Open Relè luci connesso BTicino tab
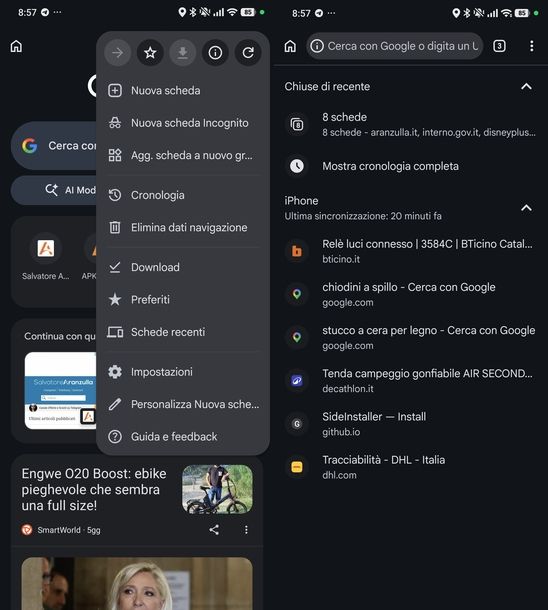The height and width of the screenshot is (610, 548). [411, 251]
